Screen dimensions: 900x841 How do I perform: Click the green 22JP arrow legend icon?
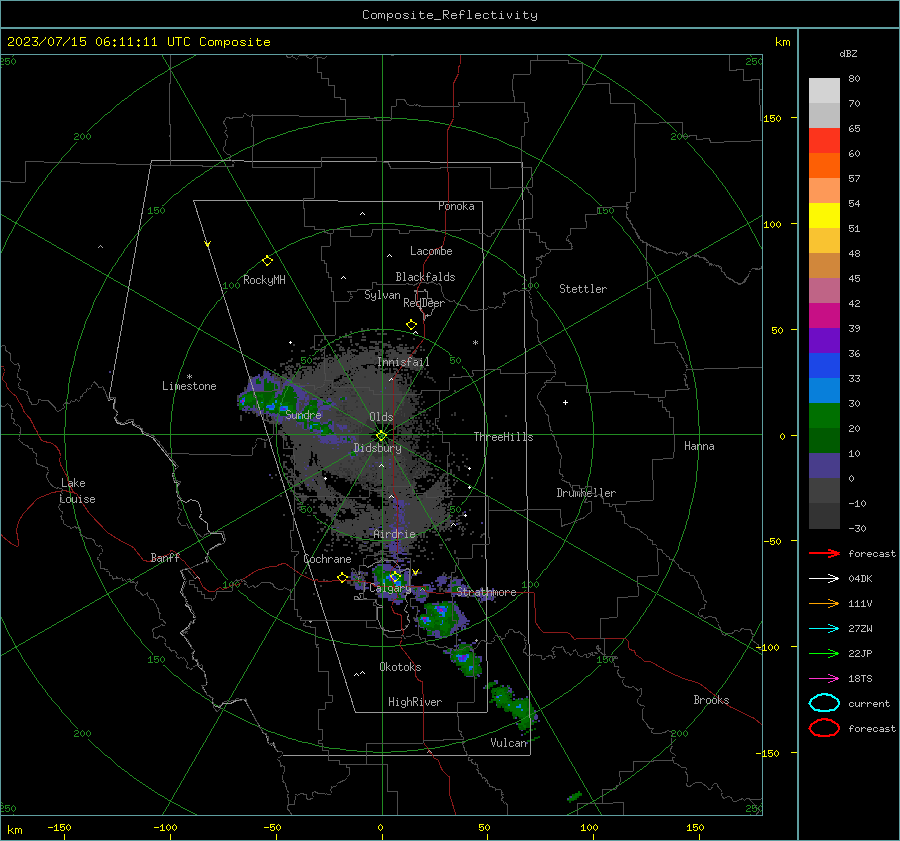tap(824, 653)
